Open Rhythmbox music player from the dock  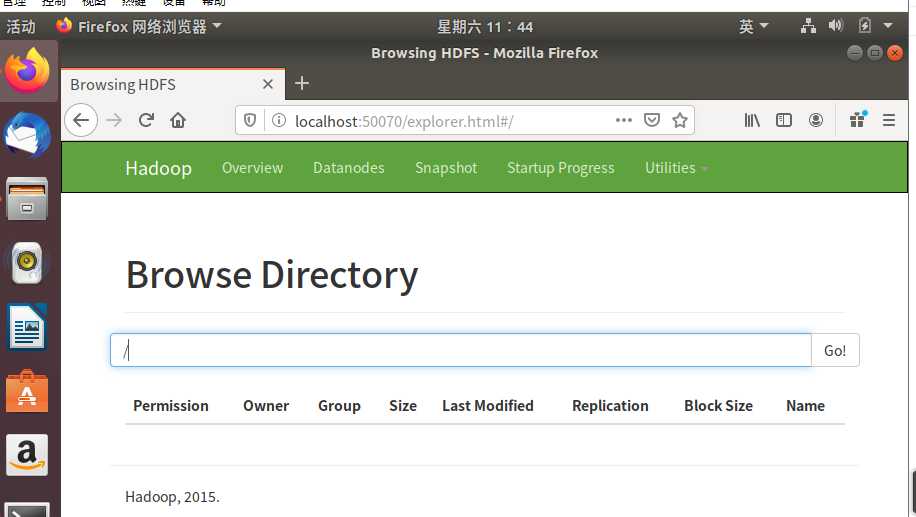pos(27,263)
